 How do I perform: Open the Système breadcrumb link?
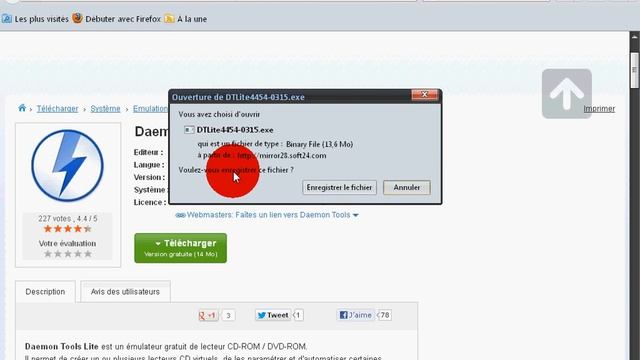point(105,109)
